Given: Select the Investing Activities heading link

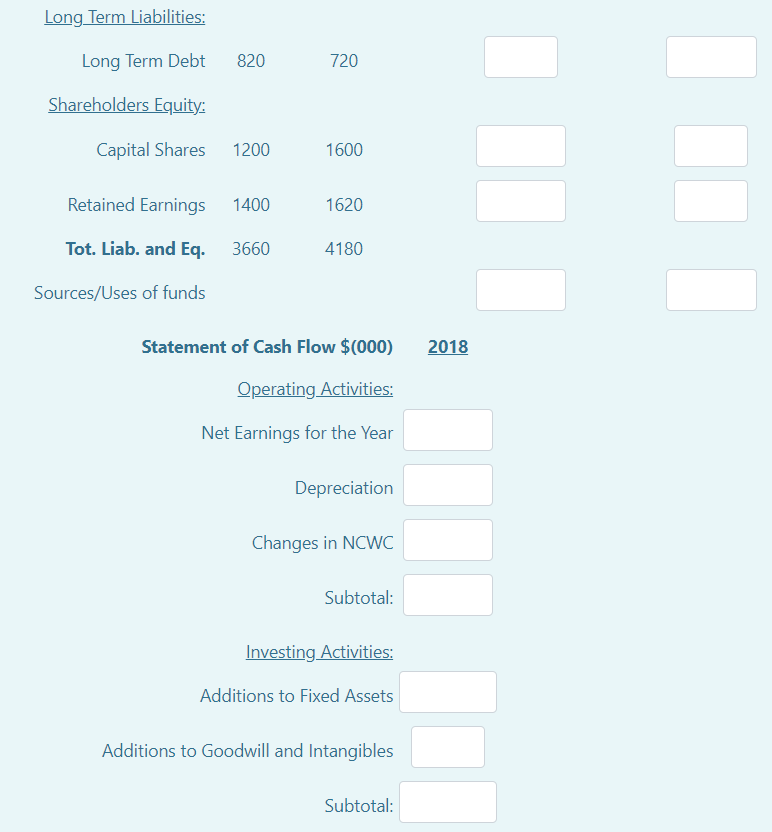Looking at the screenshot, I should coord(319,651).
